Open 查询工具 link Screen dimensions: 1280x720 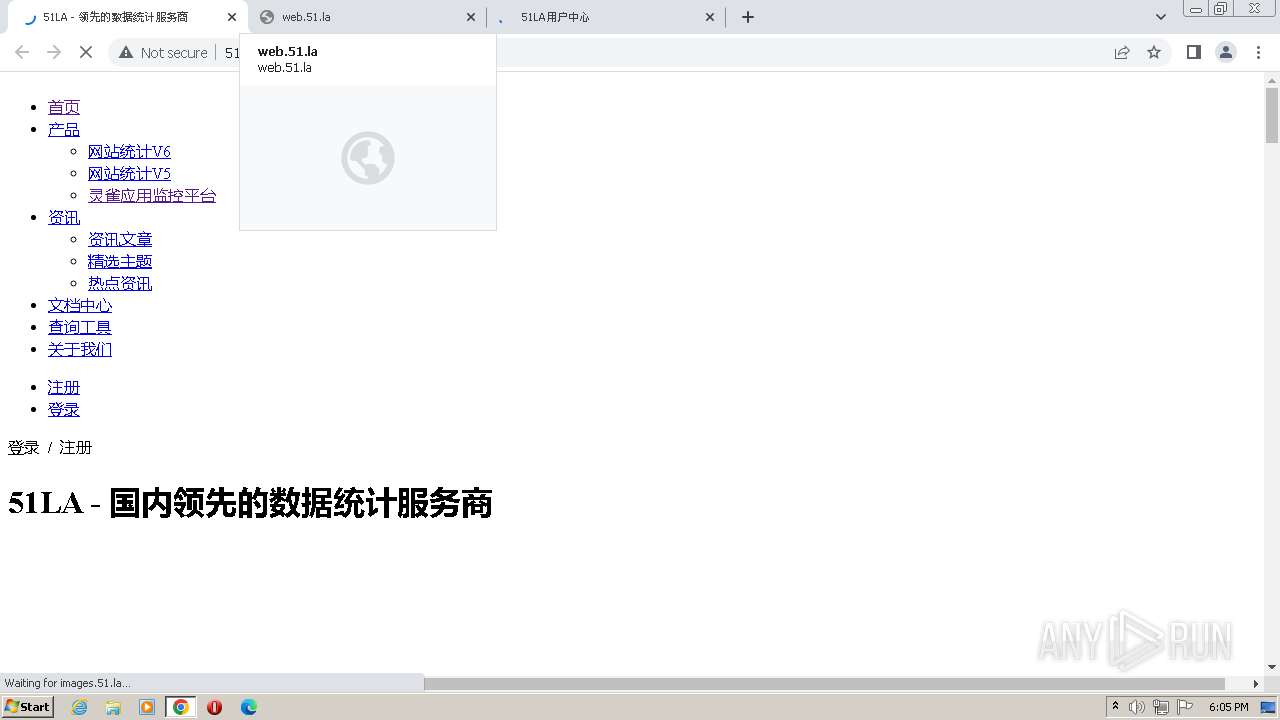click(x=80, y=327)
